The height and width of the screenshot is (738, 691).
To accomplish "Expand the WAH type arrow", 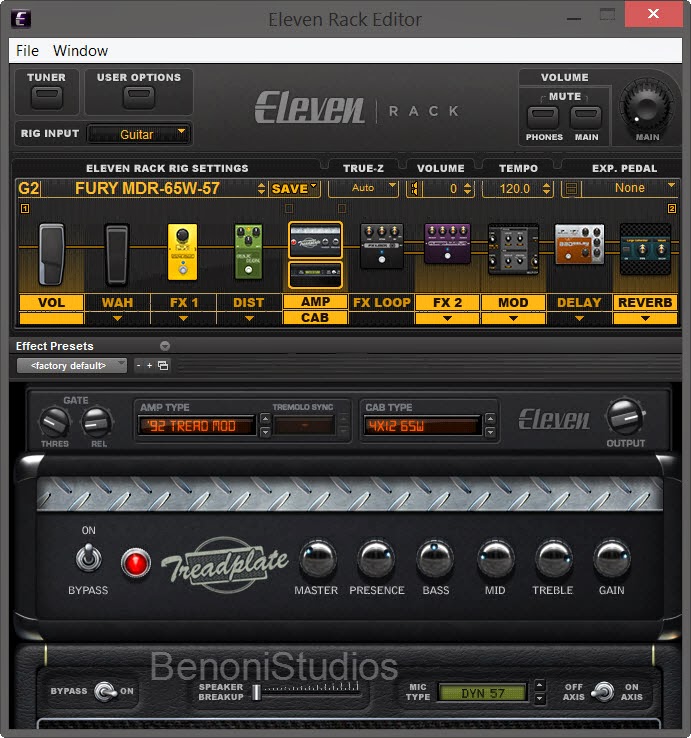I will [x=117, y=319].
